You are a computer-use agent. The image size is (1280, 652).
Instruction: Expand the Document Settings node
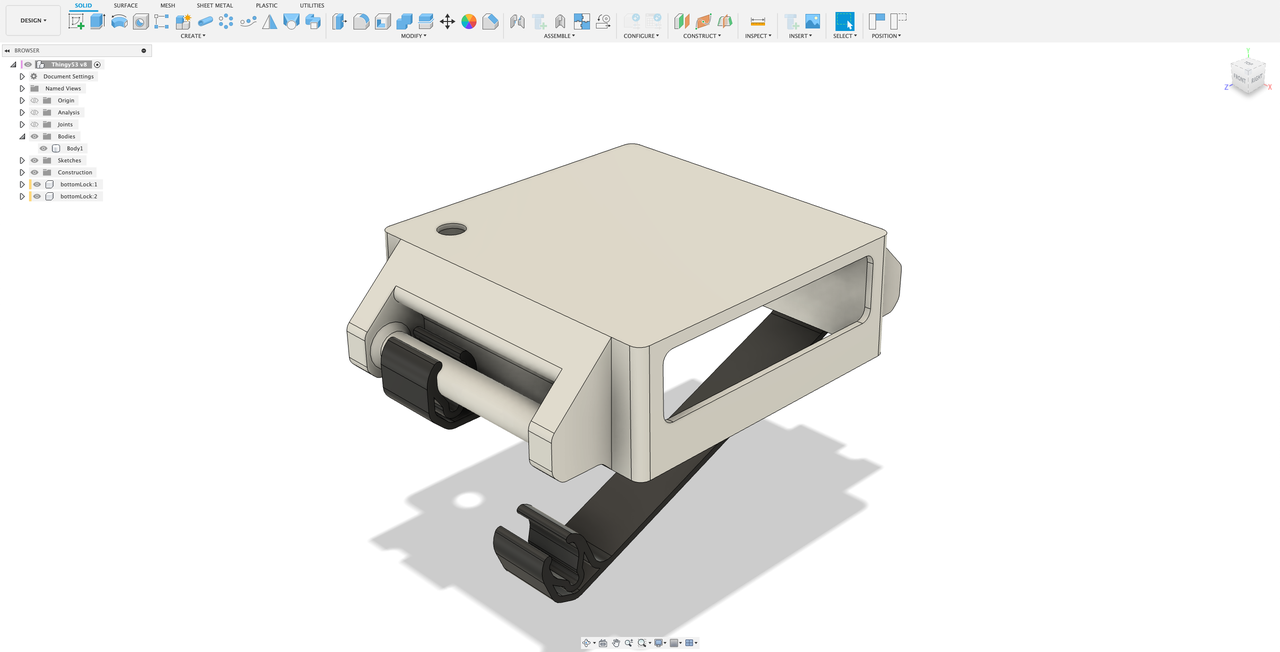click(22, 76)
